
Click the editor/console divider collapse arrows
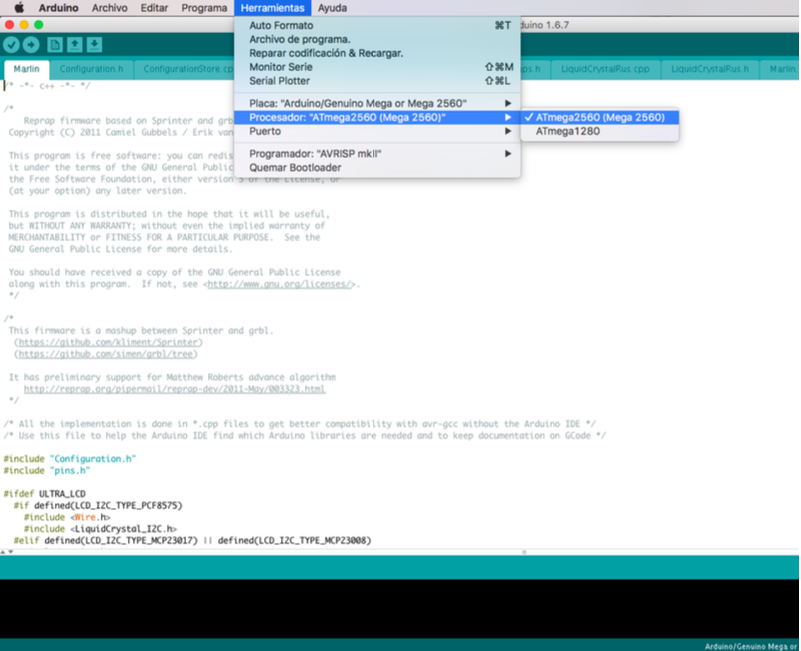[x=7, y=552]
